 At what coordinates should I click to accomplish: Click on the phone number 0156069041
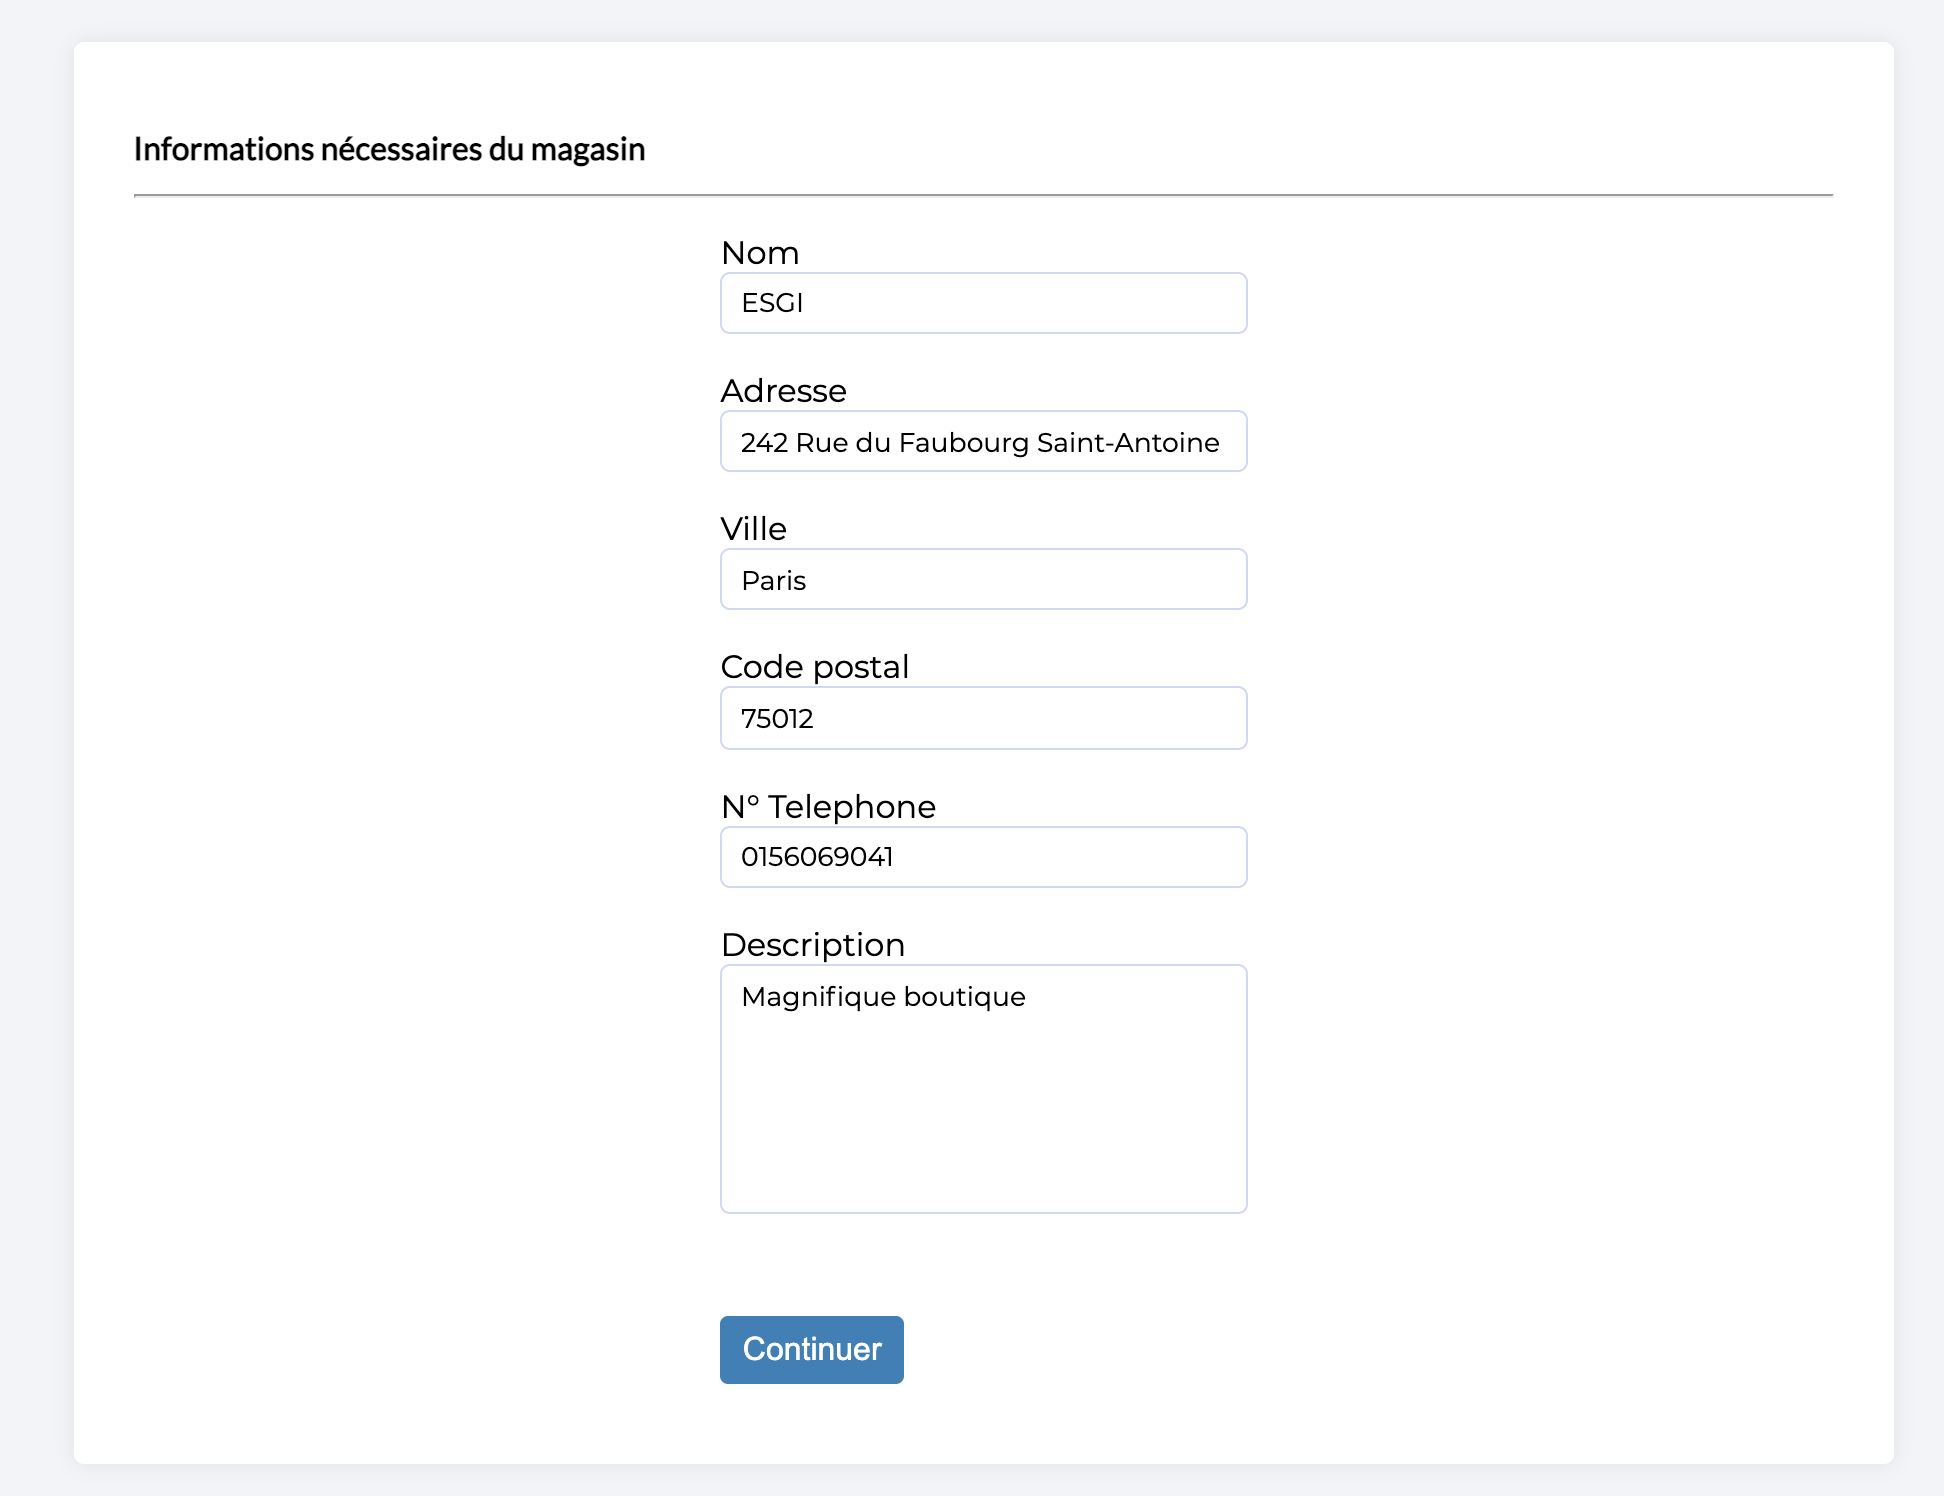pos(816,857)
